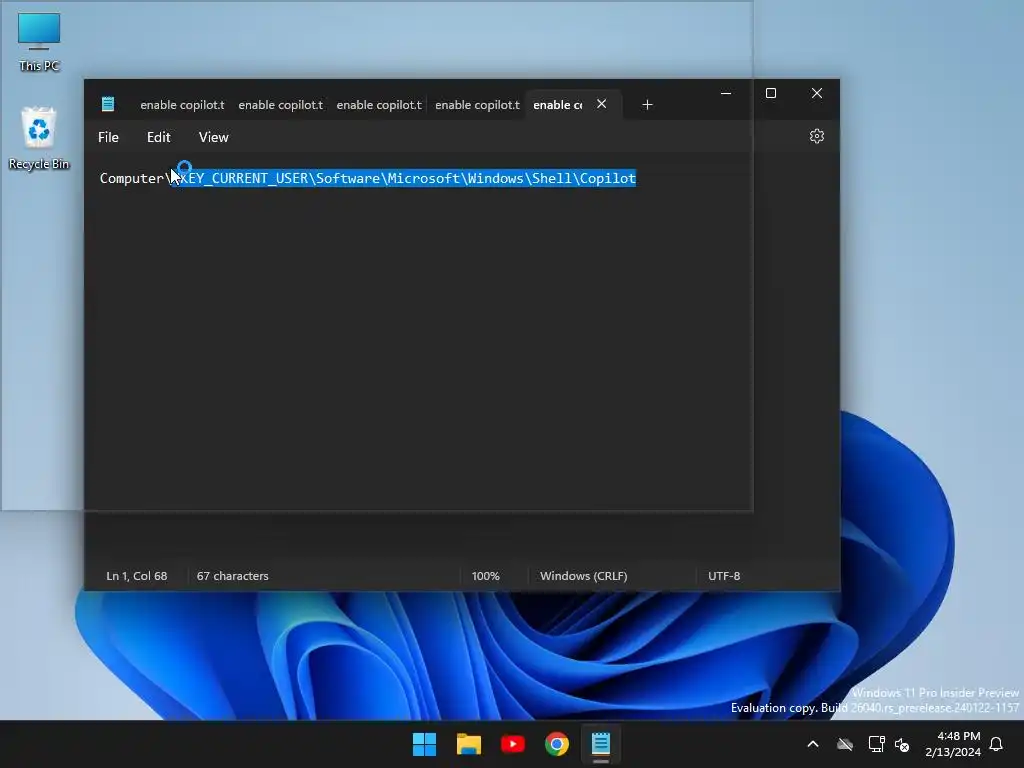Select the Recycle Bin desktop icon
This screenshot has height=768, width=1024.
click(39, 138)
